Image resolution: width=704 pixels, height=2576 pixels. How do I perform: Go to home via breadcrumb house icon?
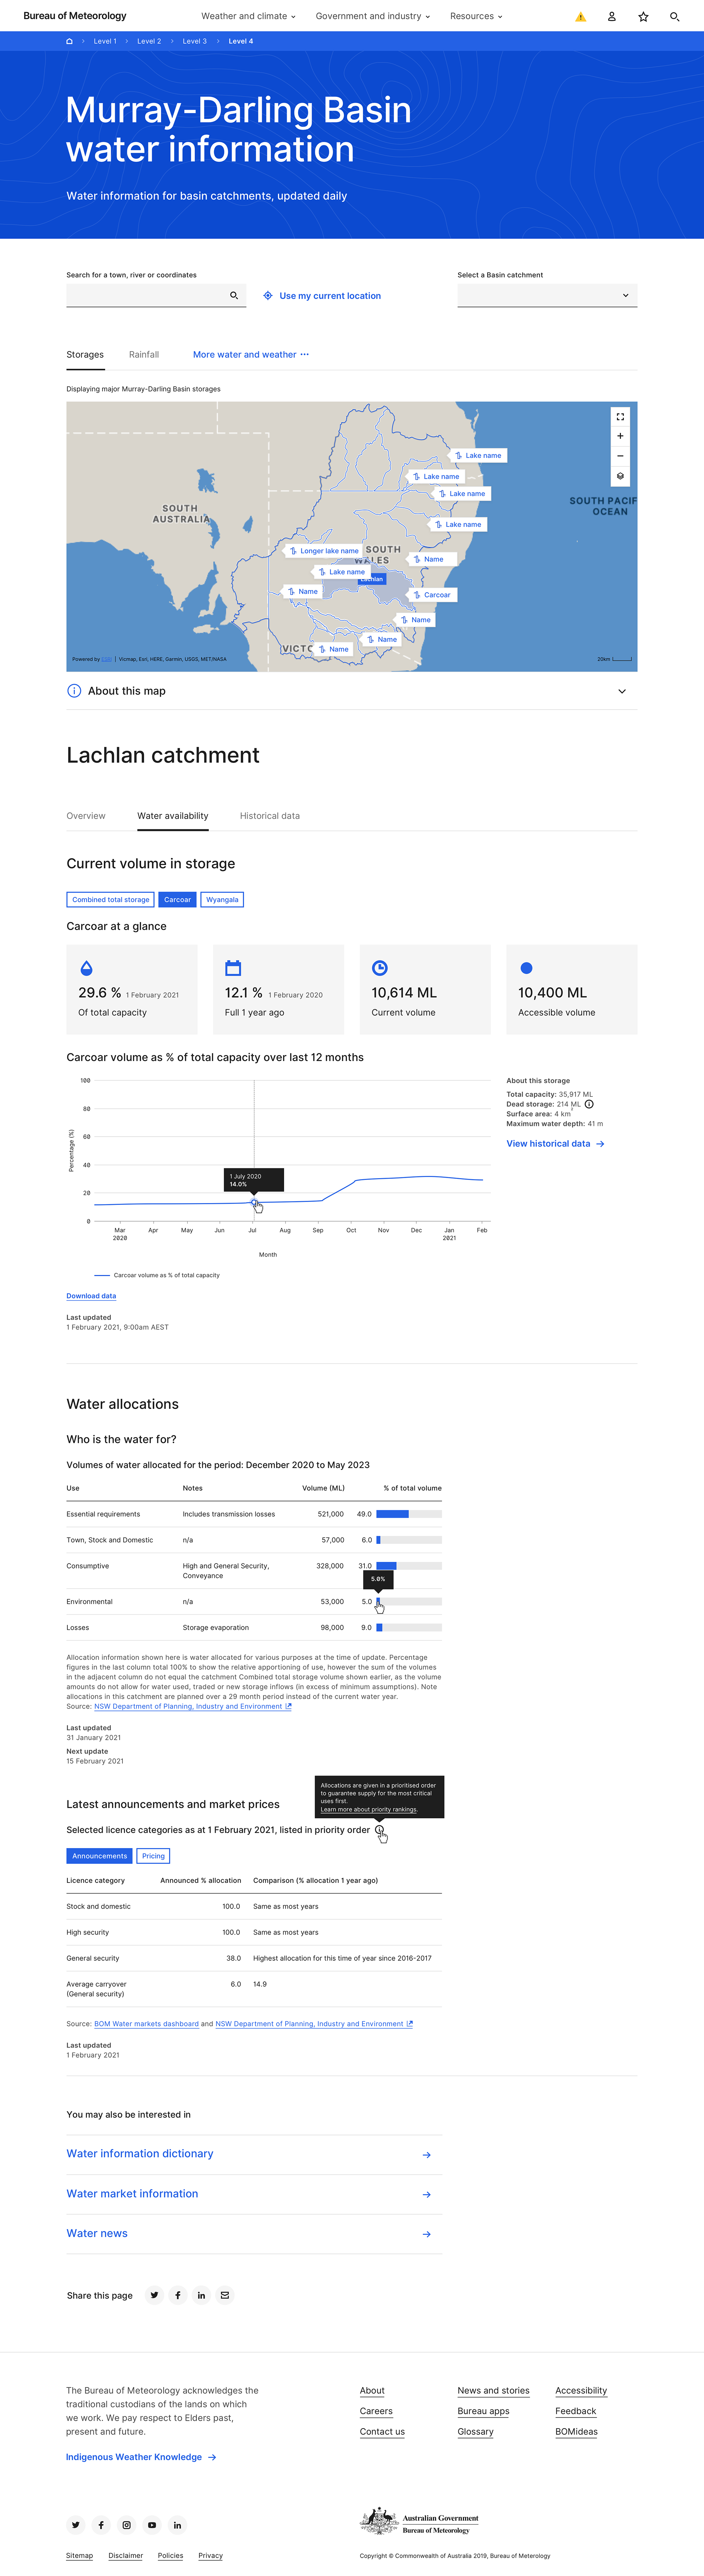point(69,41)
